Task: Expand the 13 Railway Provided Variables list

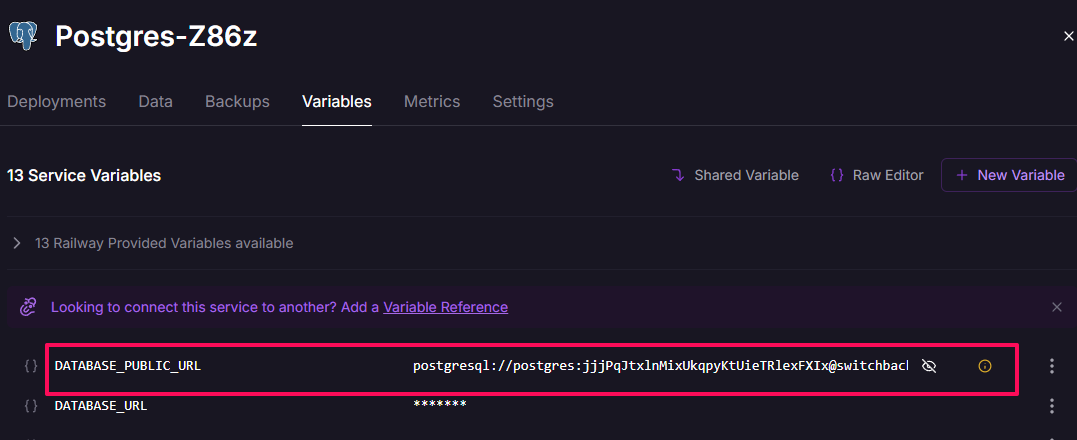Action: click(17, 243)
